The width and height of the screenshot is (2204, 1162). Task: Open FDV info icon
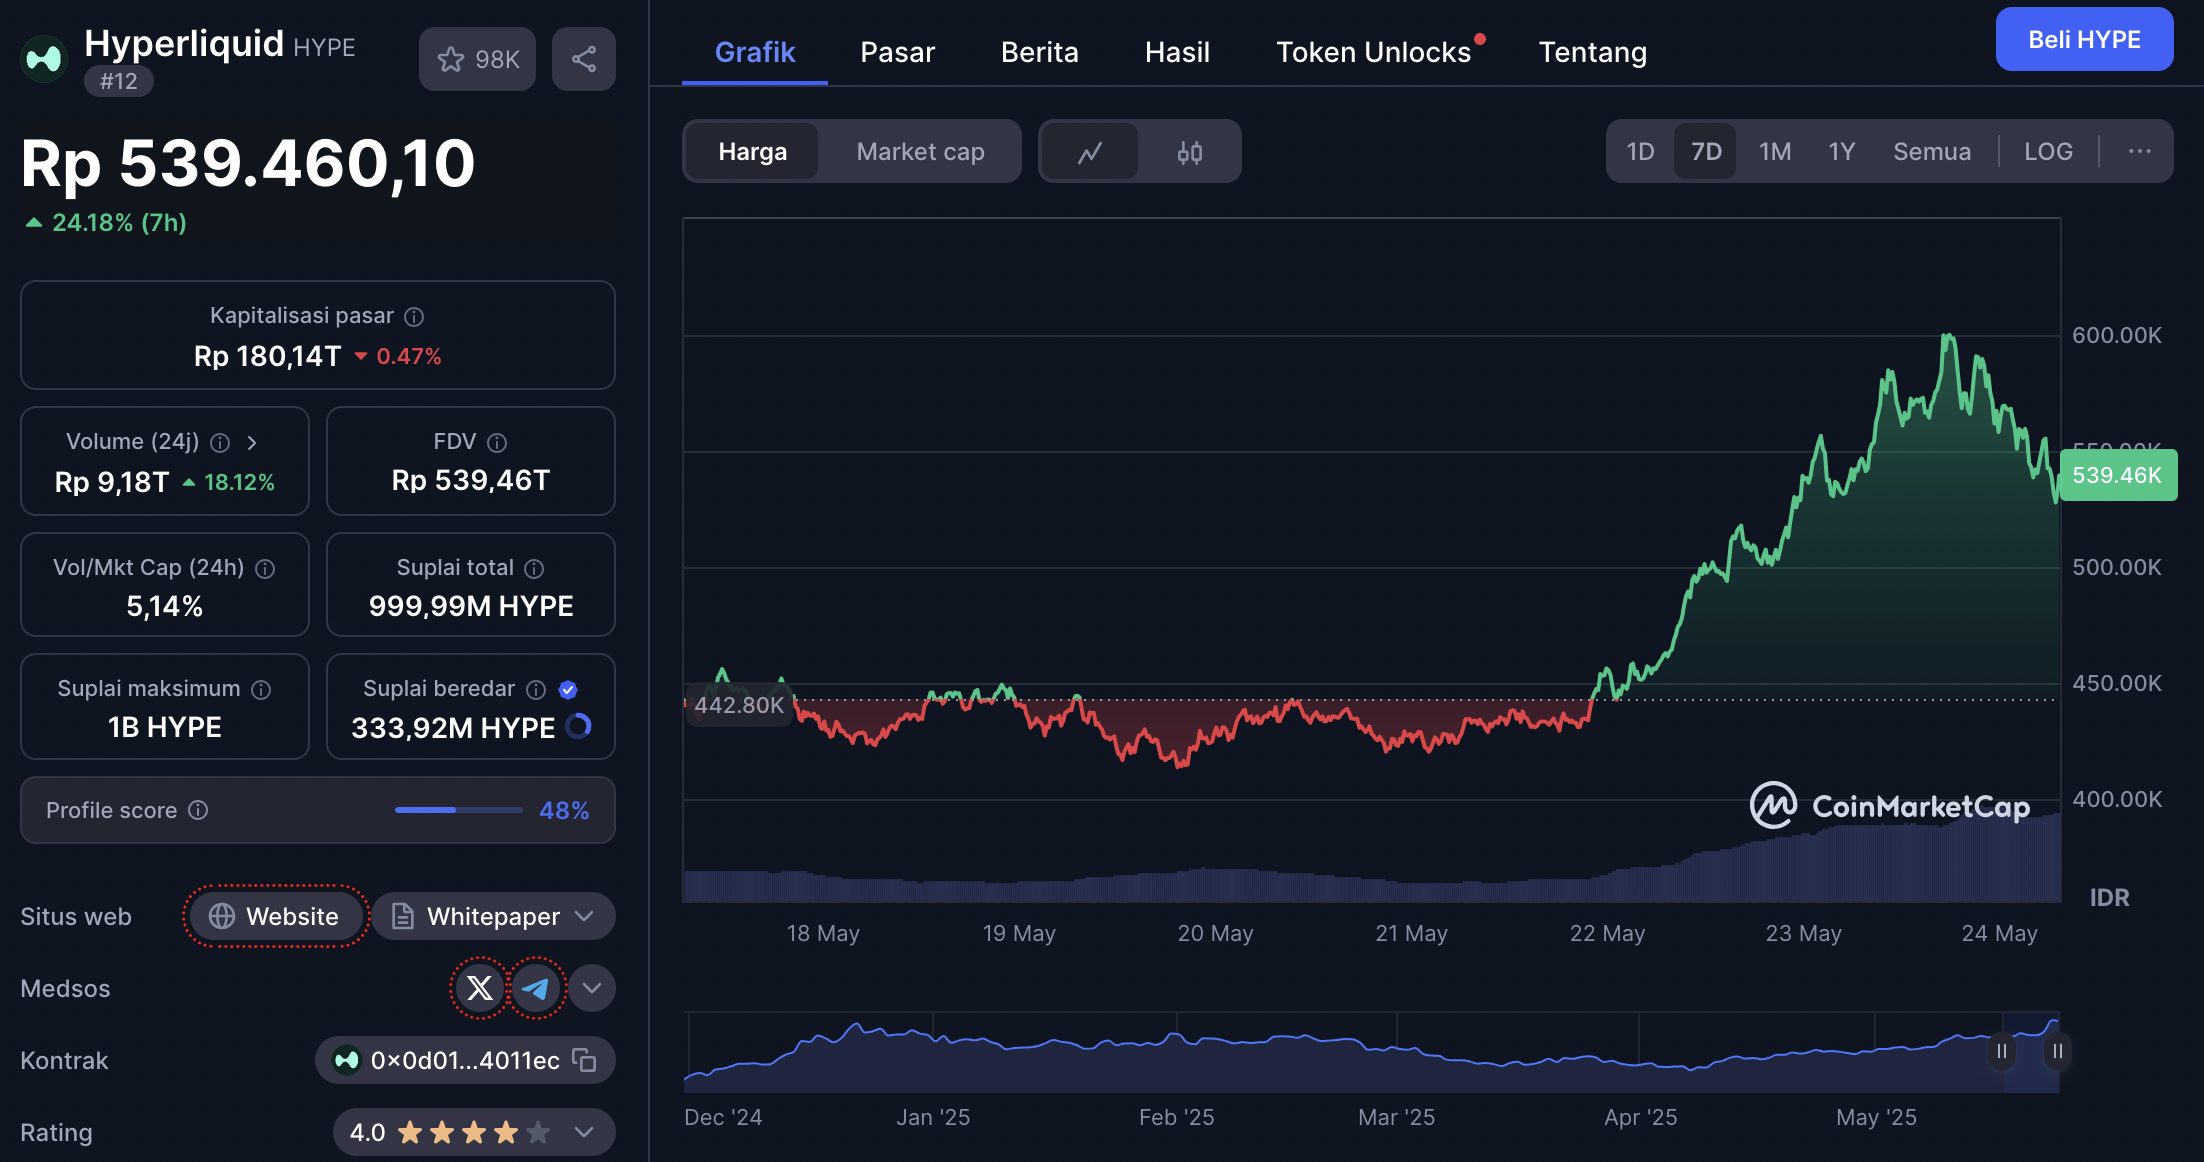[497, 443]
